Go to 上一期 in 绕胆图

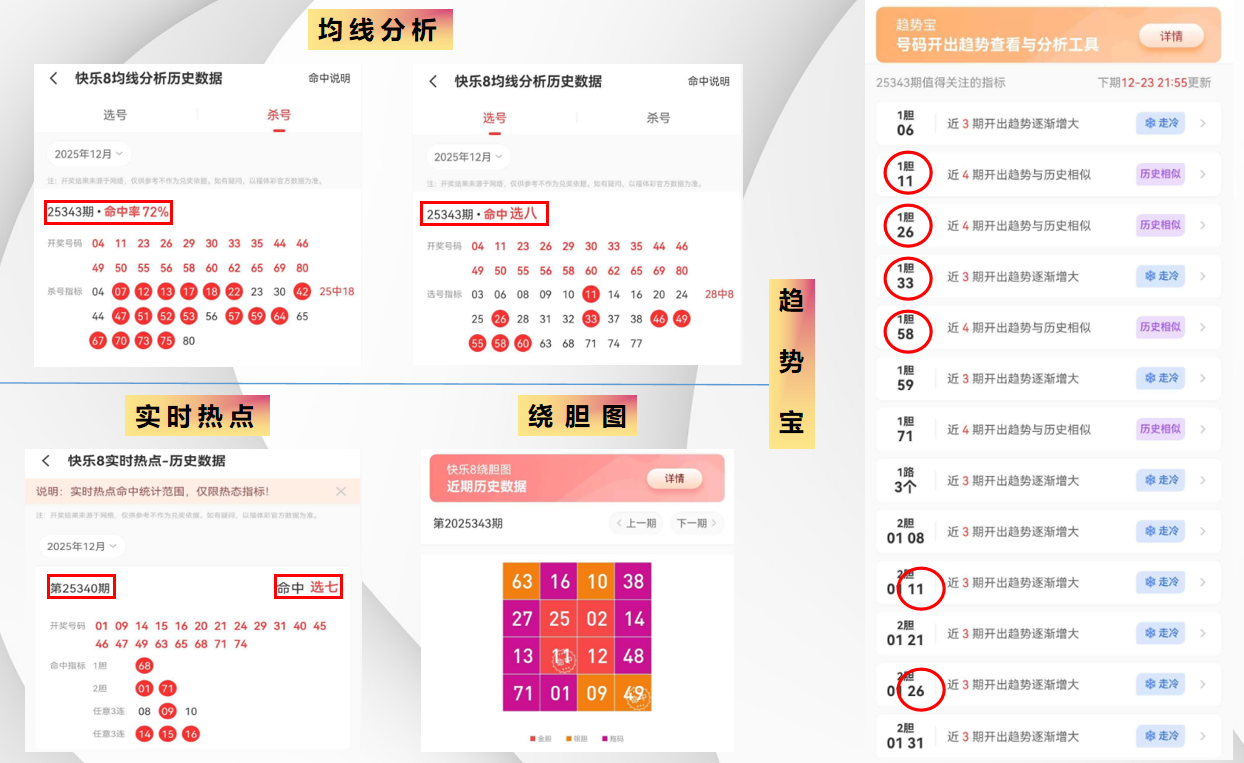point(636,523)
